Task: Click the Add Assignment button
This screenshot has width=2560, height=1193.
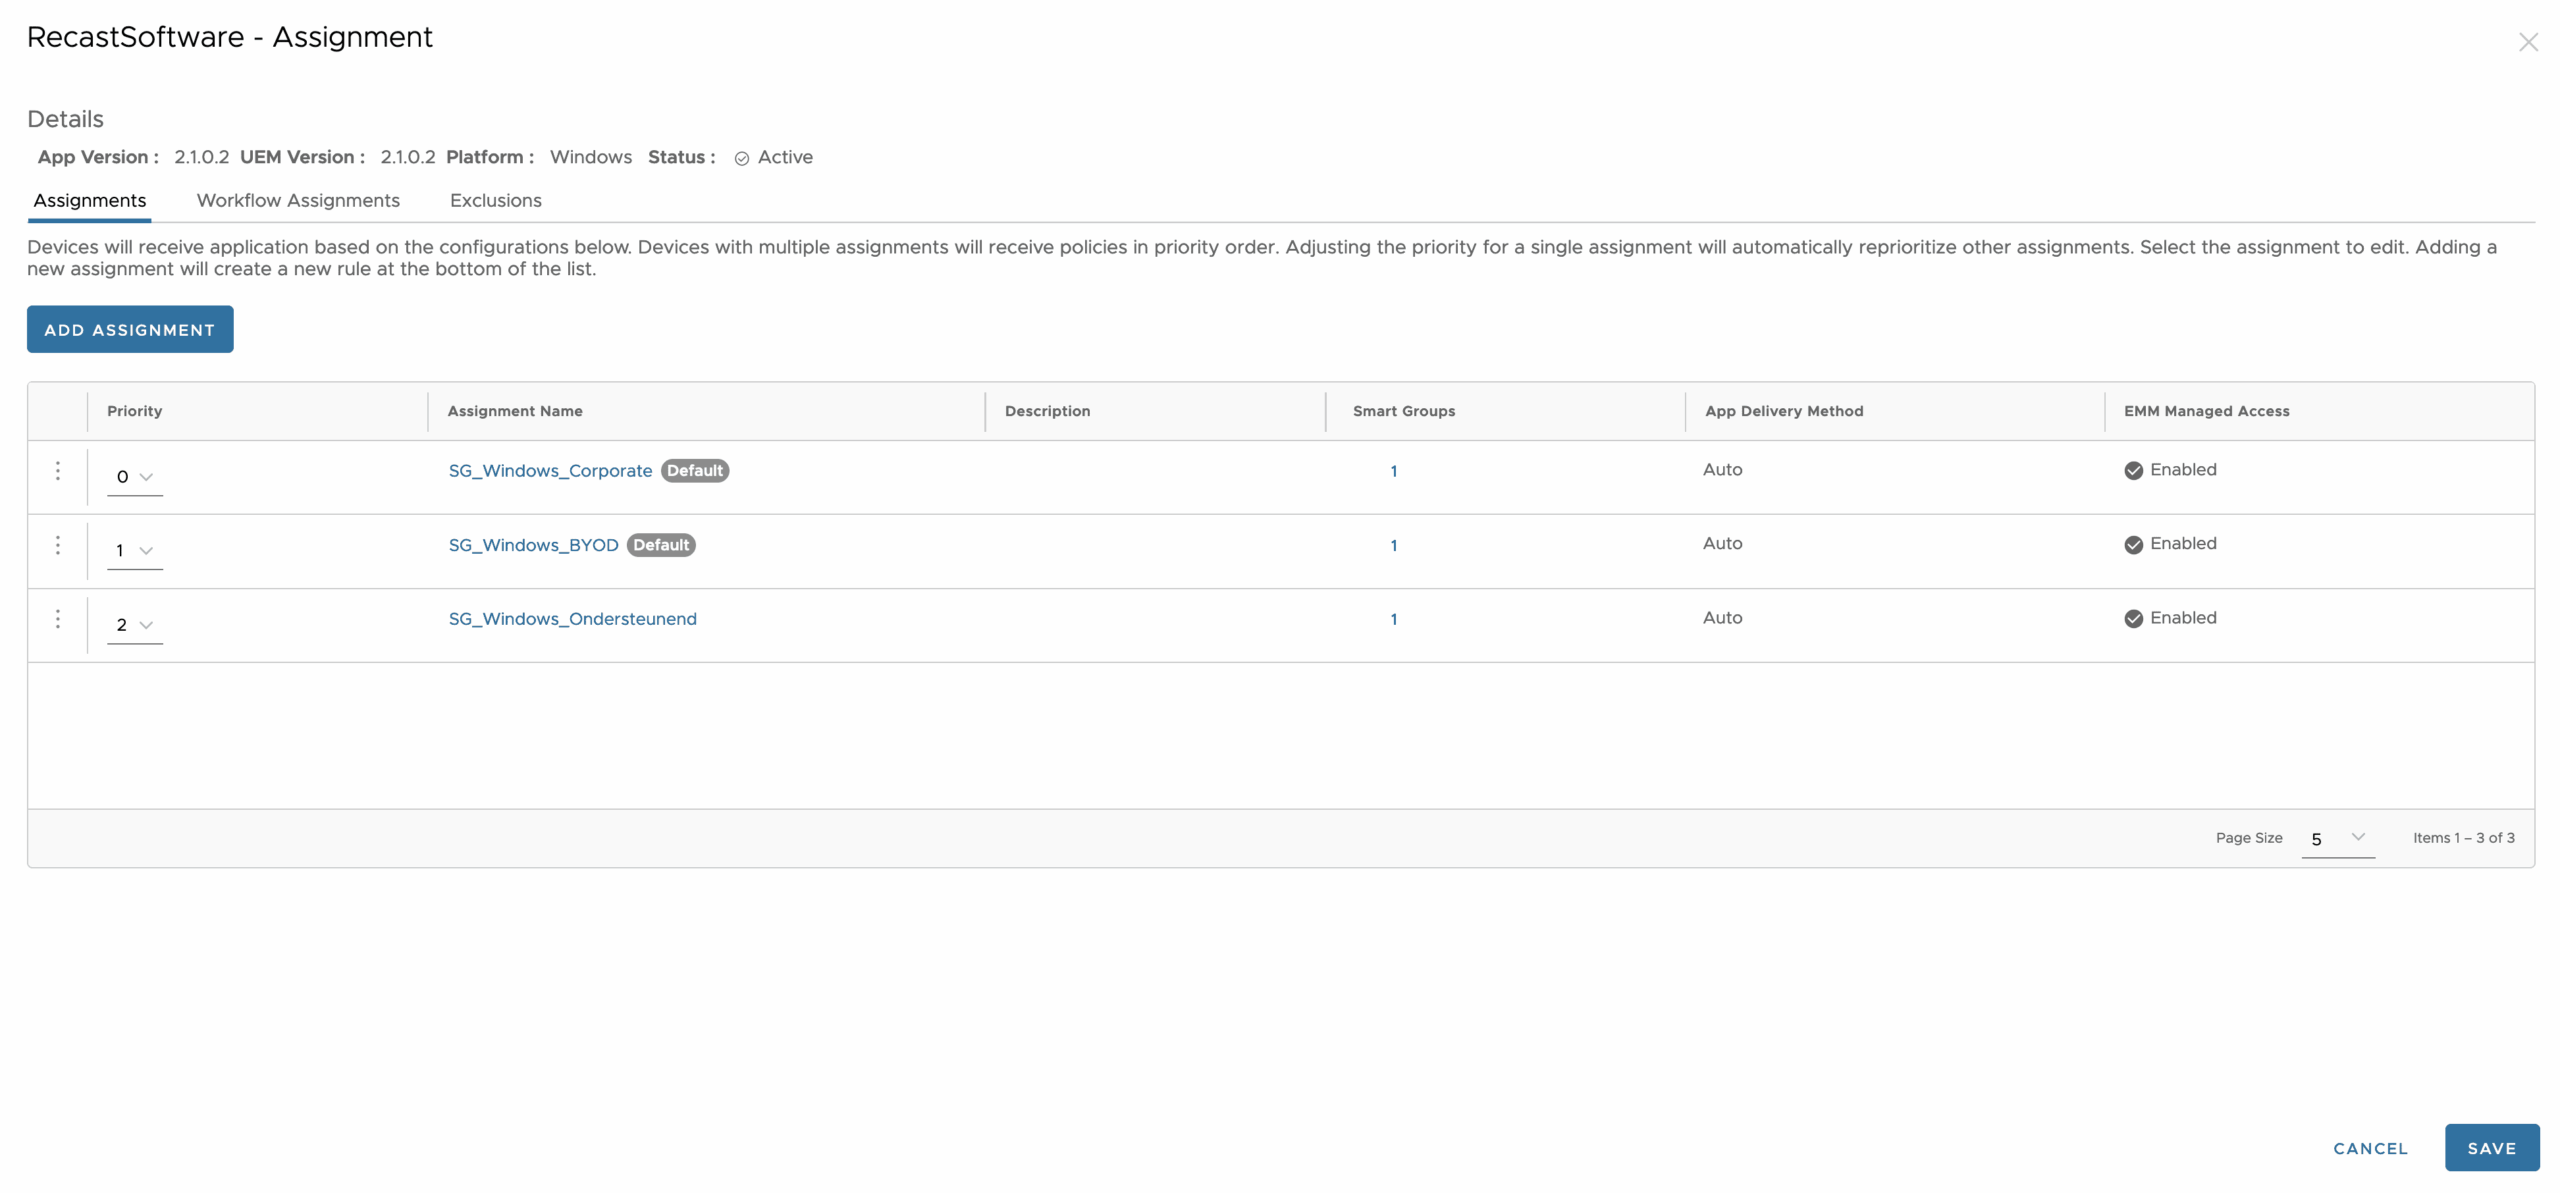Action: coord(130,329)
